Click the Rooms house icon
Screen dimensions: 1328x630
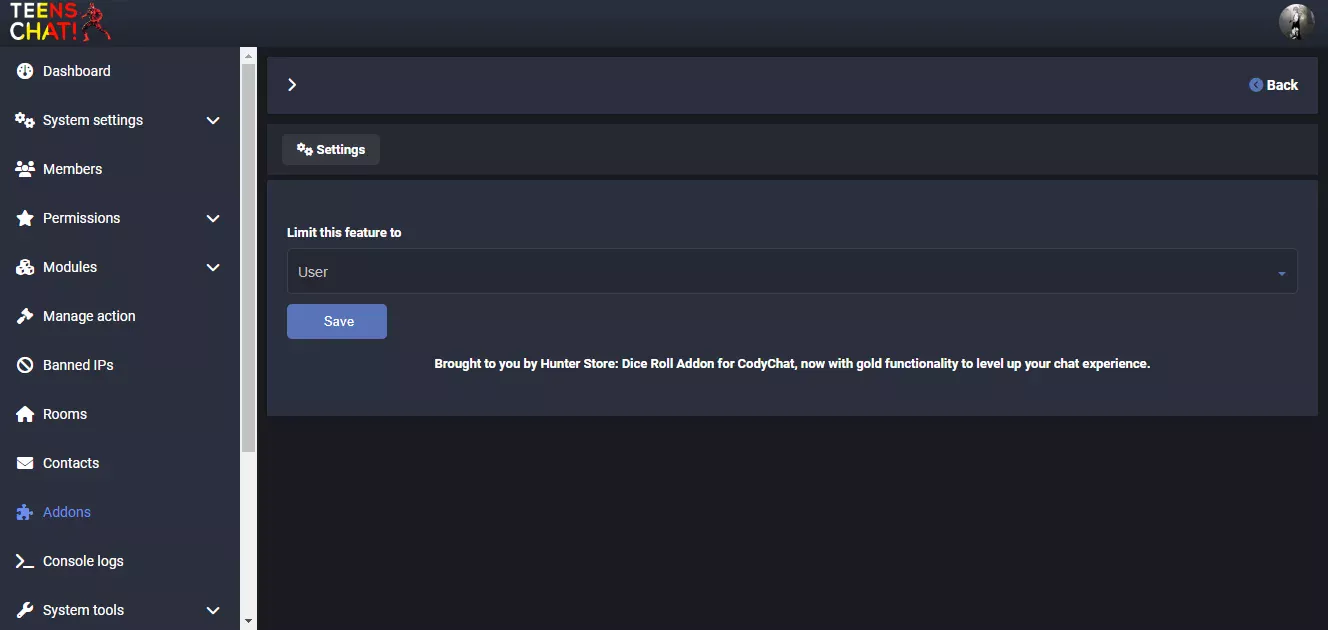pyautogui.click(x=25, y=414)
